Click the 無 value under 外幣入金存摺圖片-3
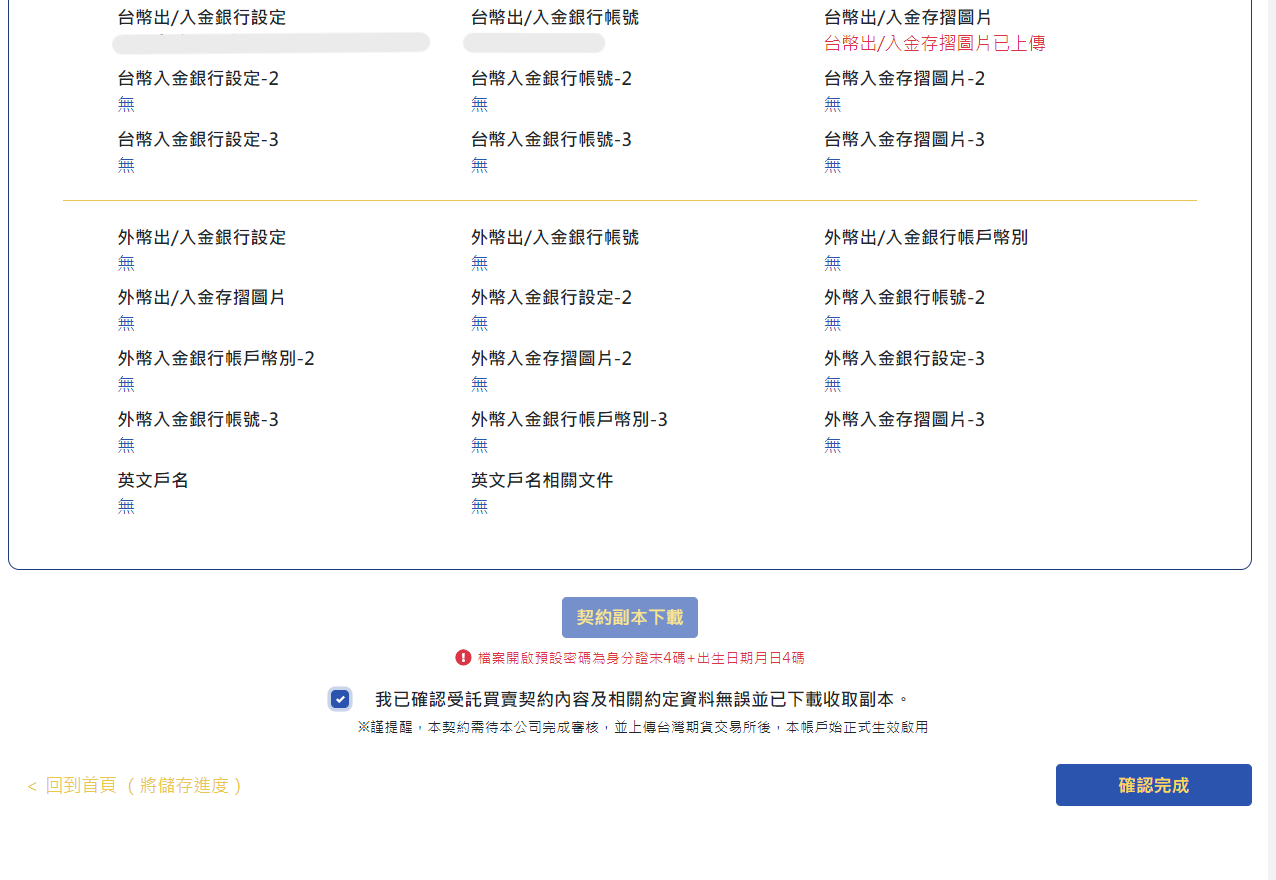 832,445
